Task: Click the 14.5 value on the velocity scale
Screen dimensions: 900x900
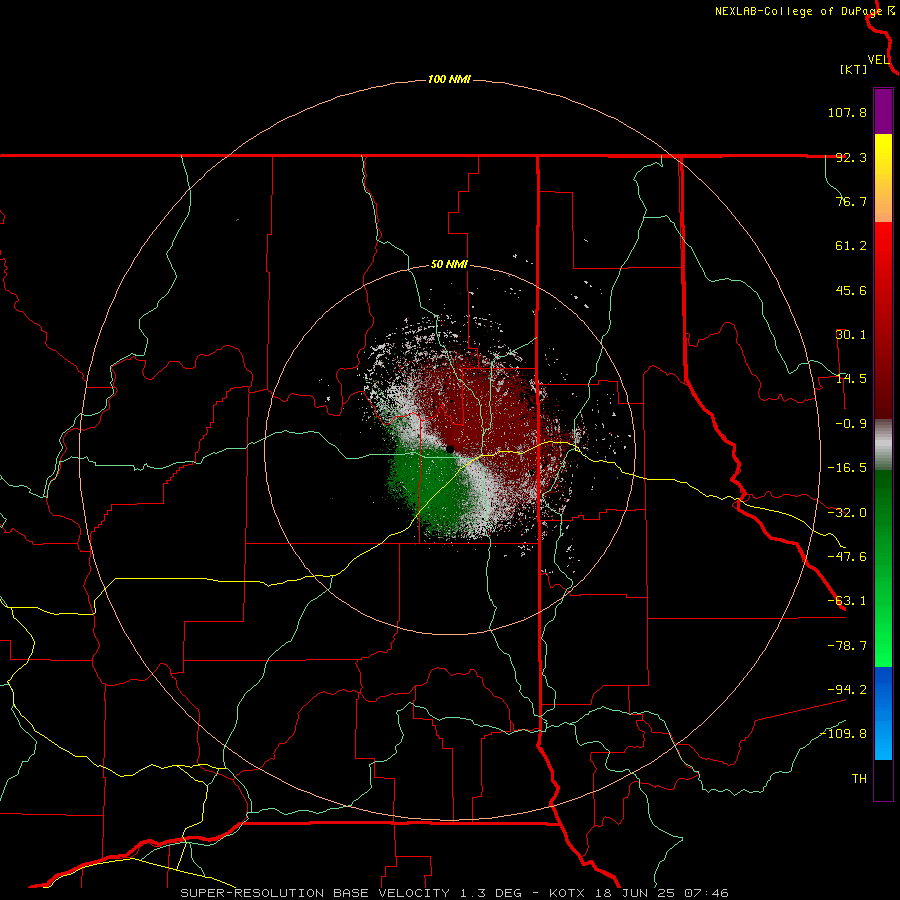Action: click(x=851, y=379)
